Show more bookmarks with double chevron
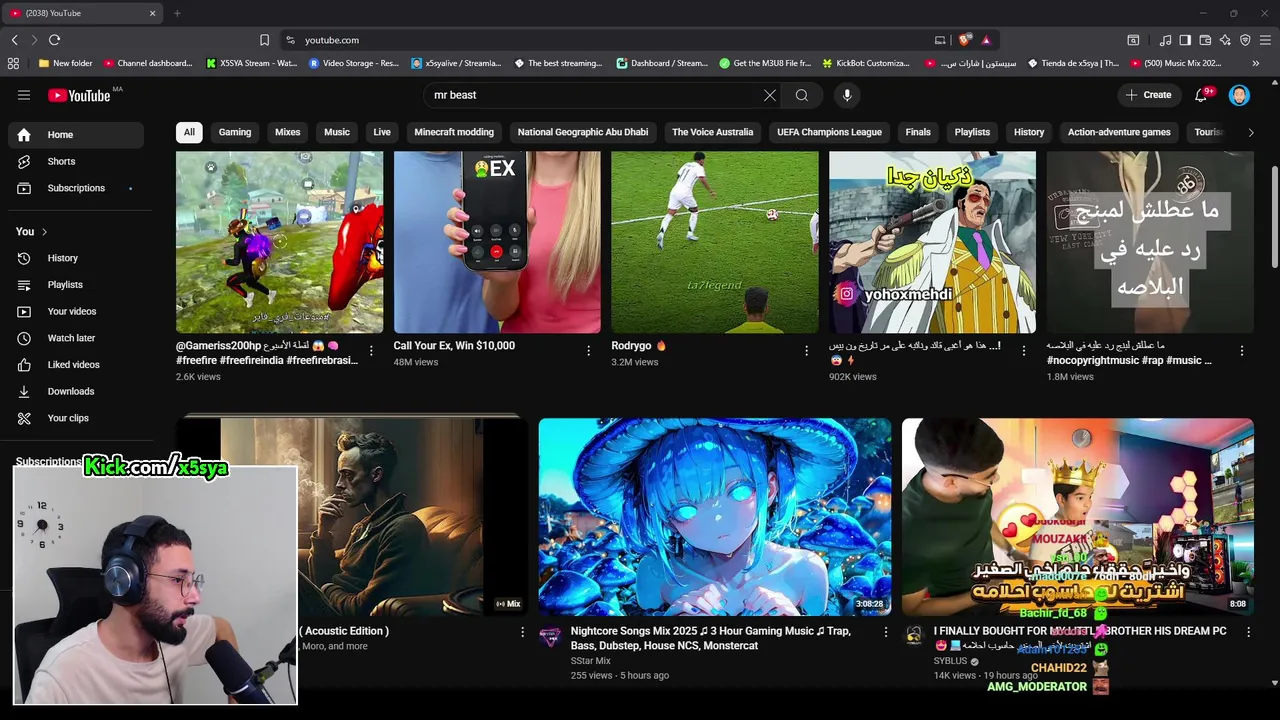 click(1255, 63)
